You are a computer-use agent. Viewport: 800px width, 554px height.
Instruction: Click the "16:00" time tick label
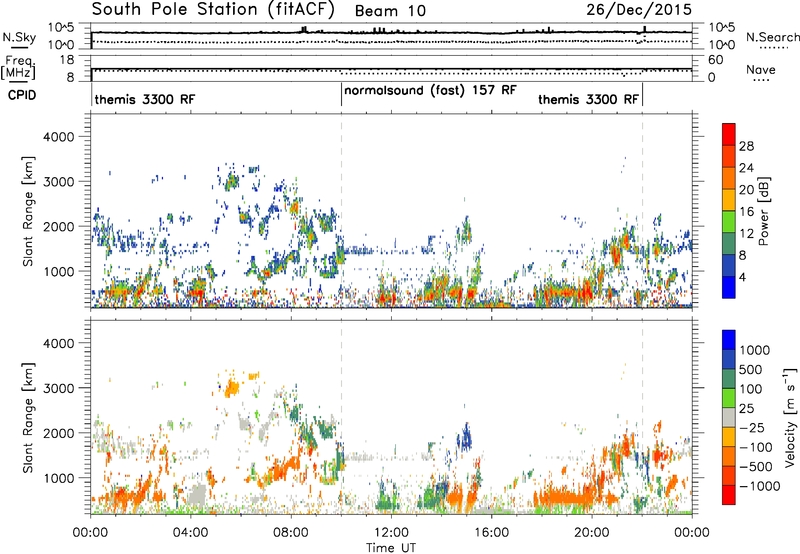pyautogui.click(x=491, y=533)
